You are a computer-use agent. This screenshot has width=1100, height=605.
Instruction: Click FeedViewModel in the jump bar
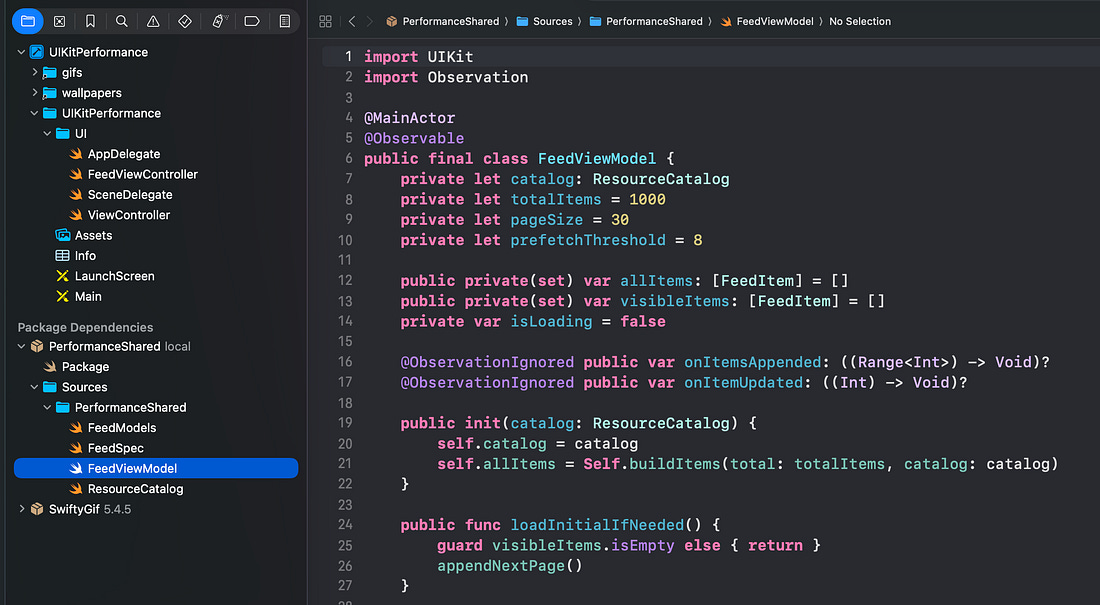pyautogui.click(x=767, y=22)
